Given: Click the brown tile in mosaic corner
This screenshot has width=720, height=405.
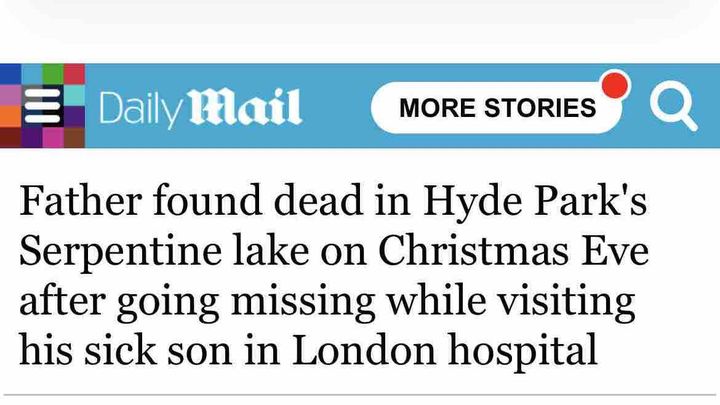Looking at the screenshot, I should click(x=74, y=138).
